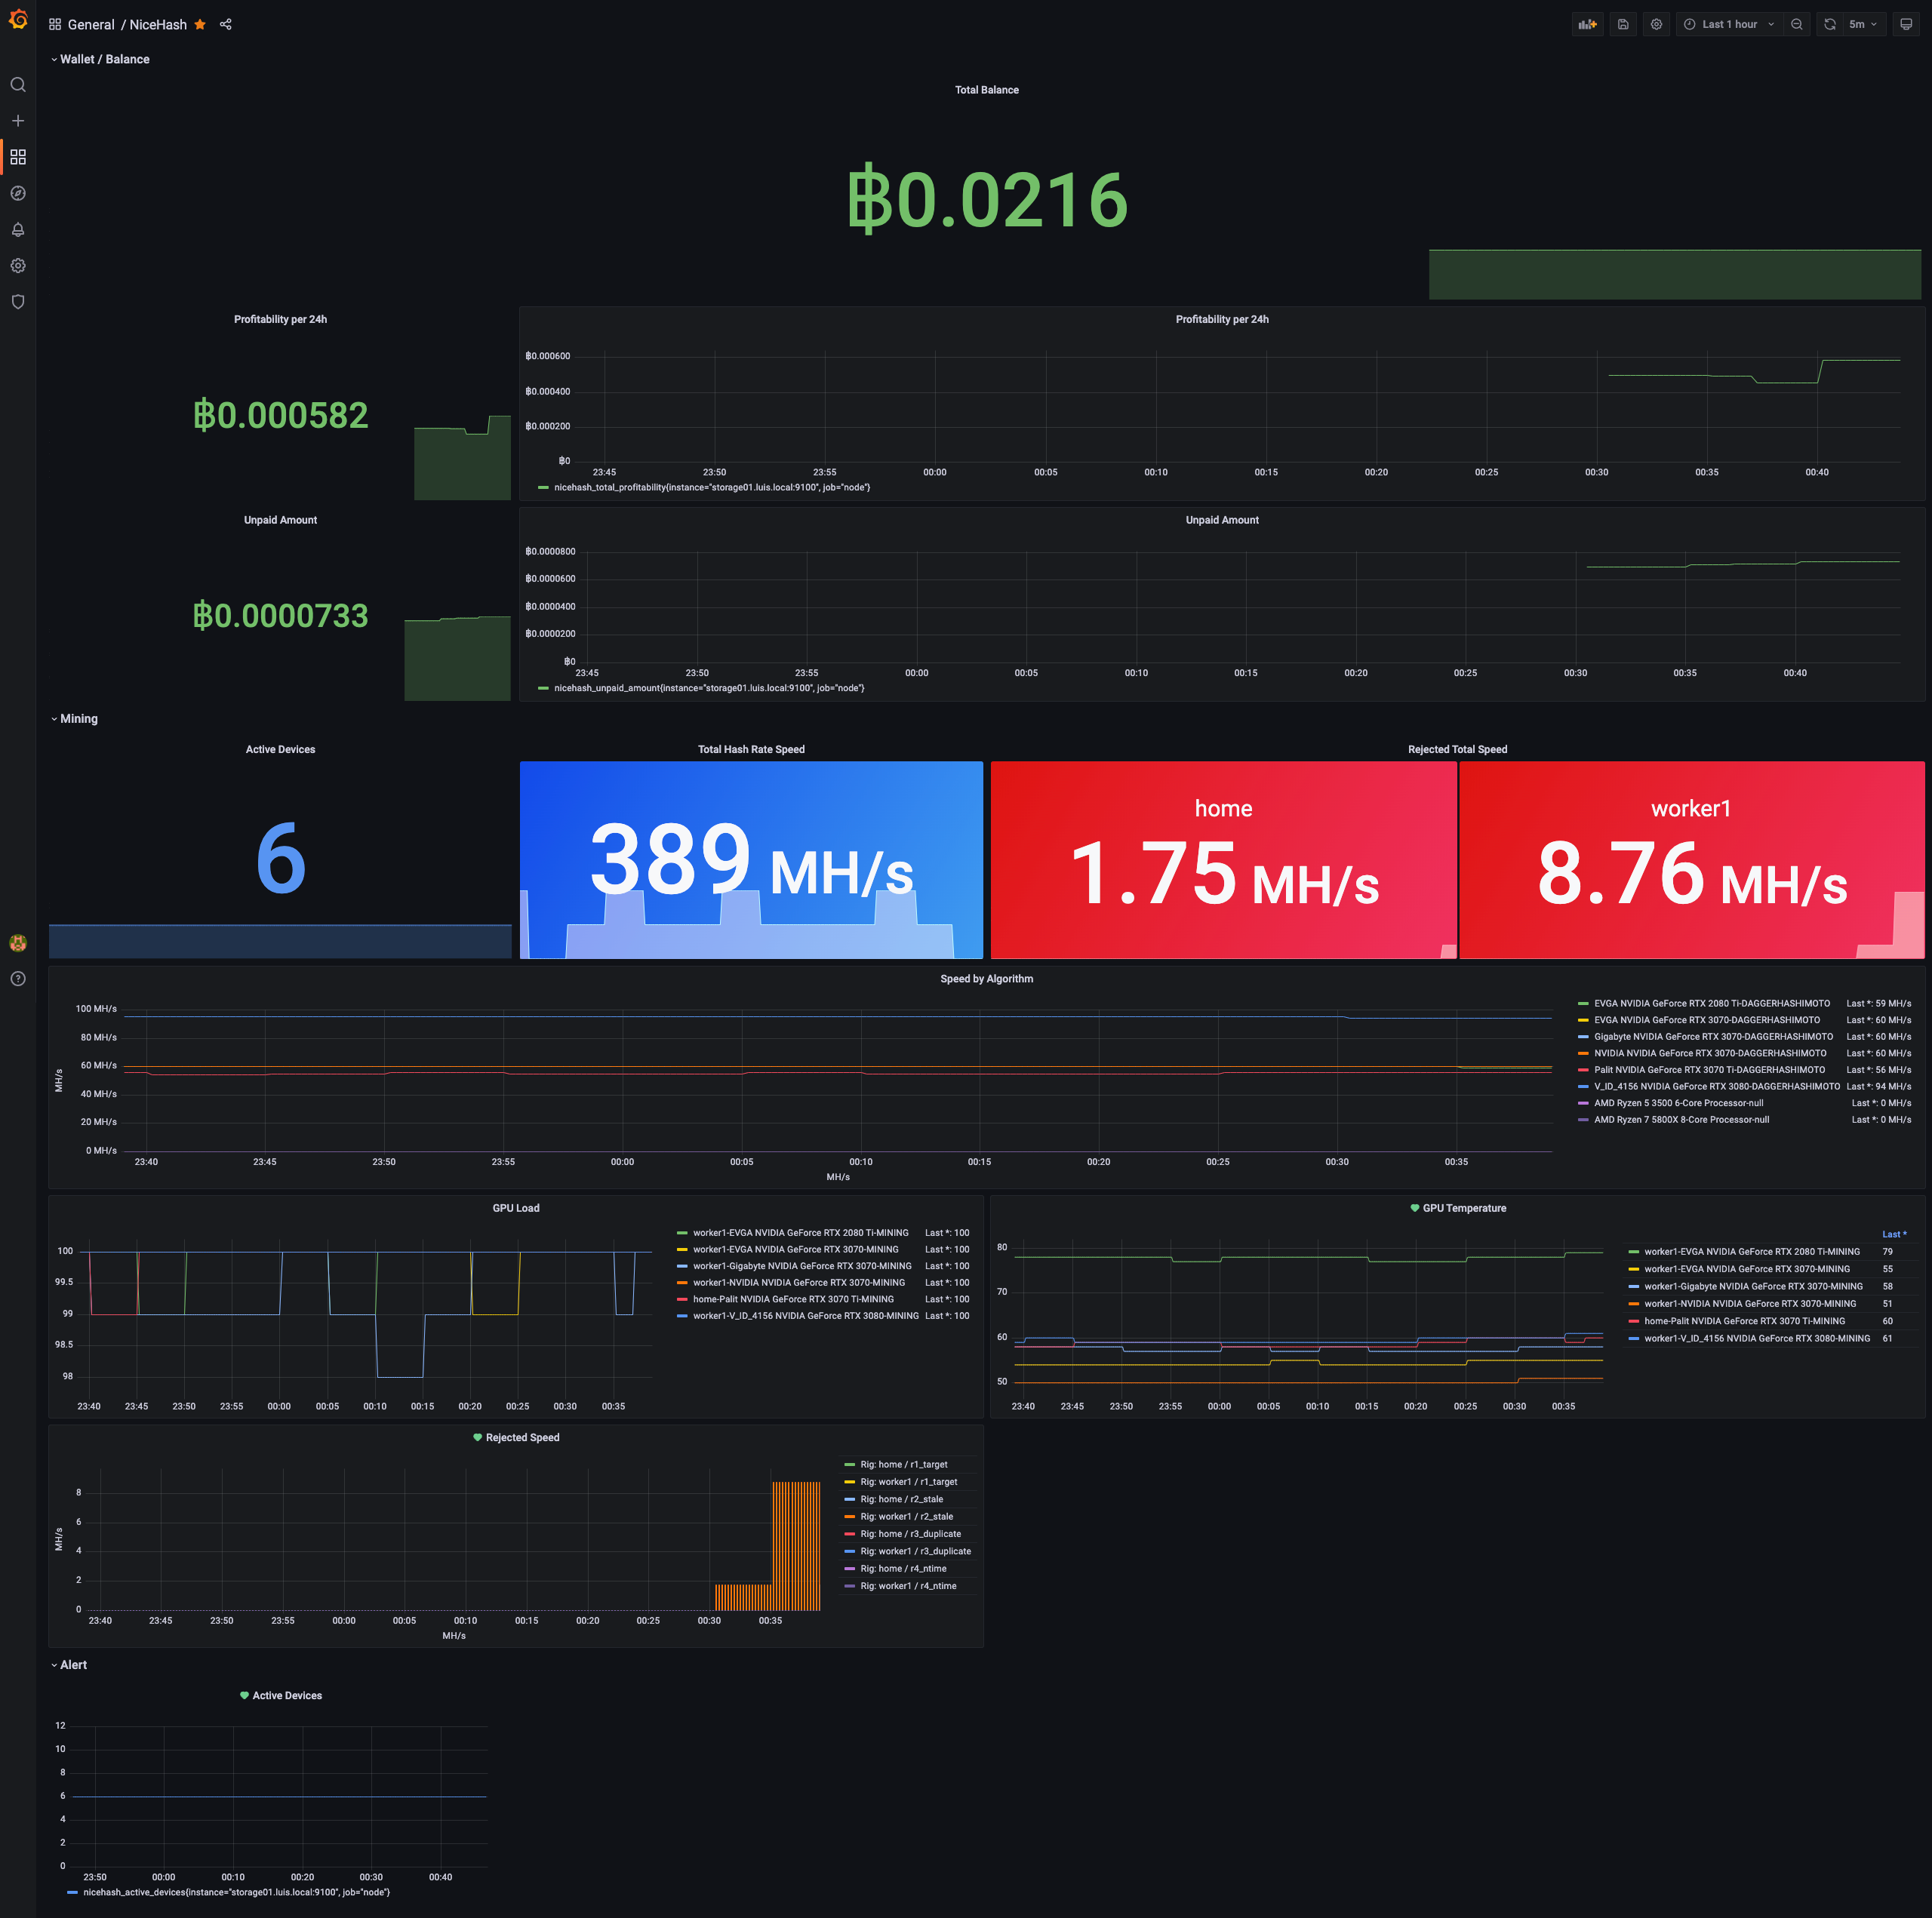Click the Create (+) icon in sidebar
This screenshot has width=1932, height=1918.
pyautogui.click(x=17, y=120)
